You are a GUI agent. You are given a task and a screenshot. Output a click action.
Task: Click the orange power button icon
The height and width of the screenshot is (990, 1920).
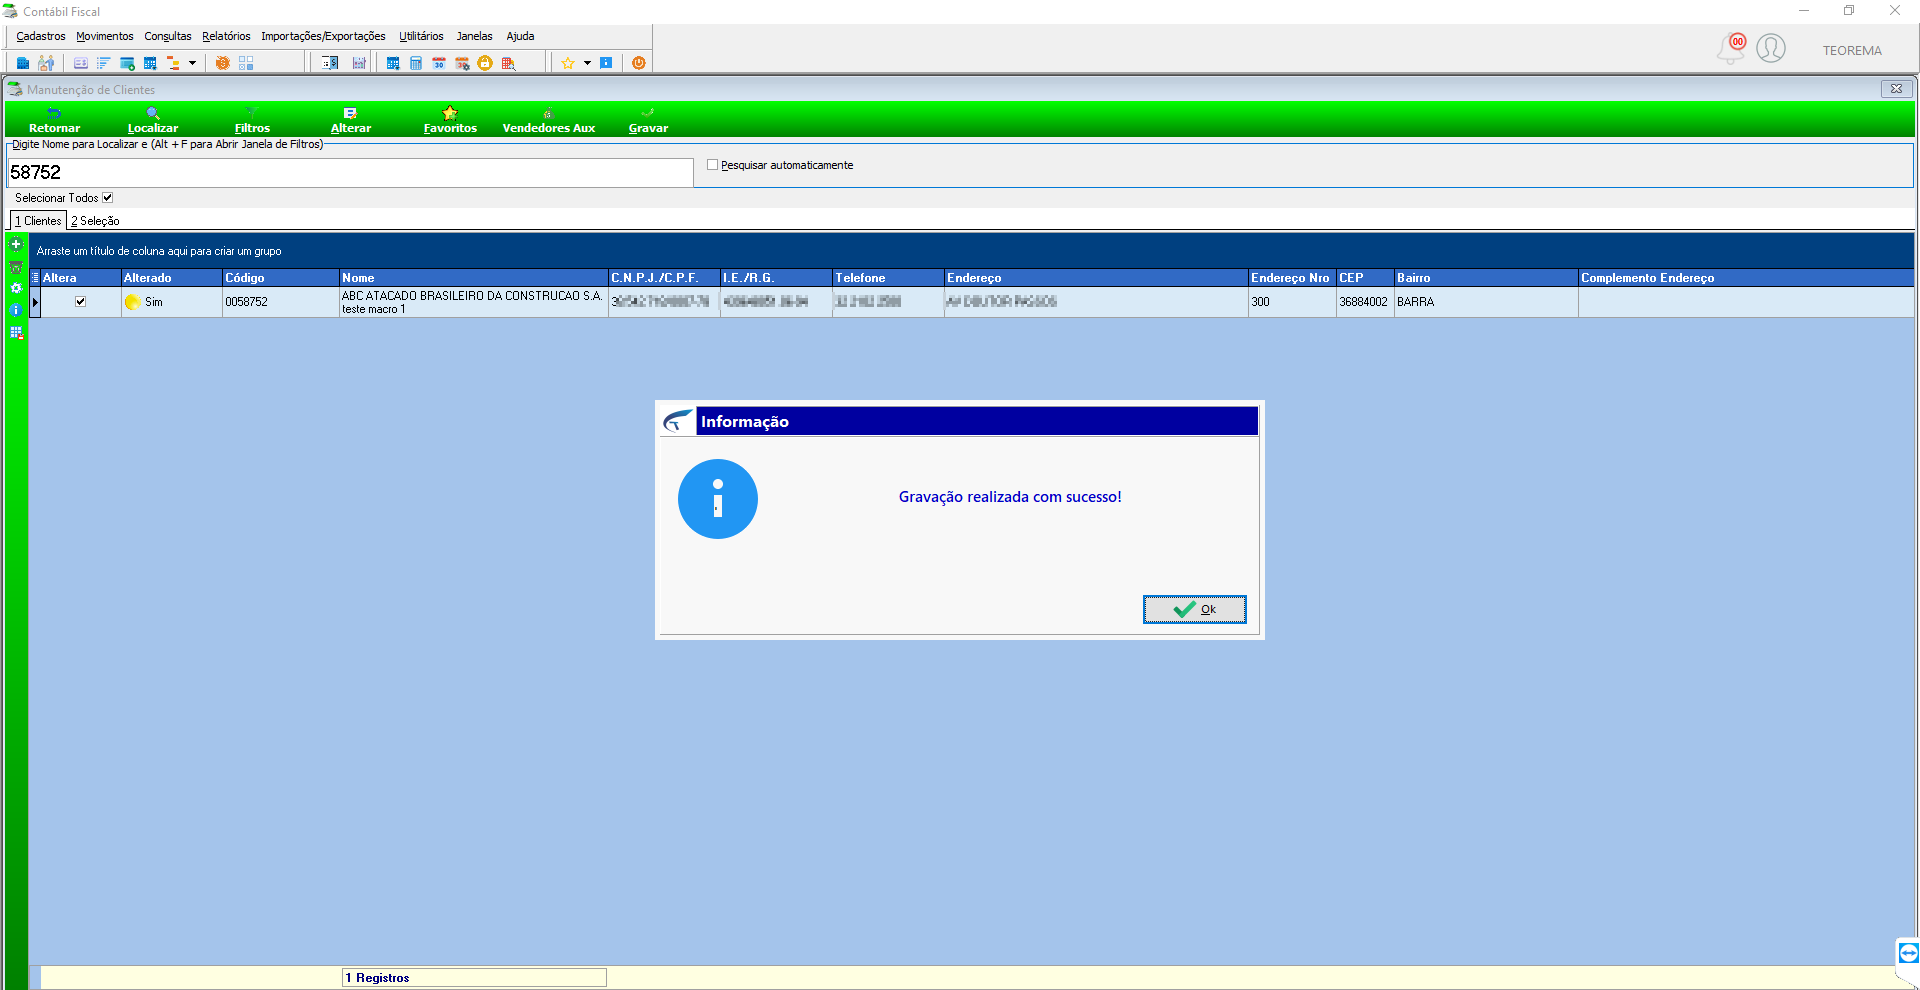tap(639, 63)
